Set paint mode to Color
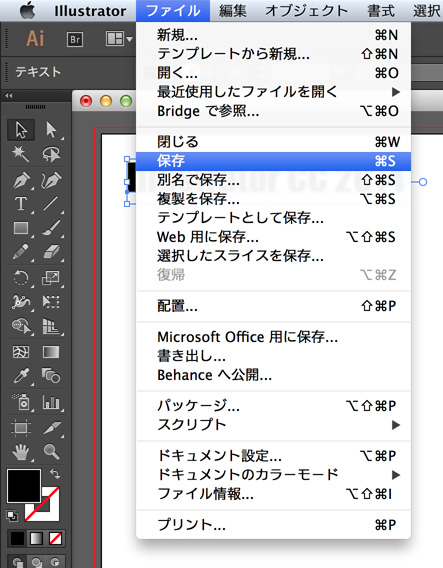Viewport: 443px width, 568px height. [x=17, y=538]
